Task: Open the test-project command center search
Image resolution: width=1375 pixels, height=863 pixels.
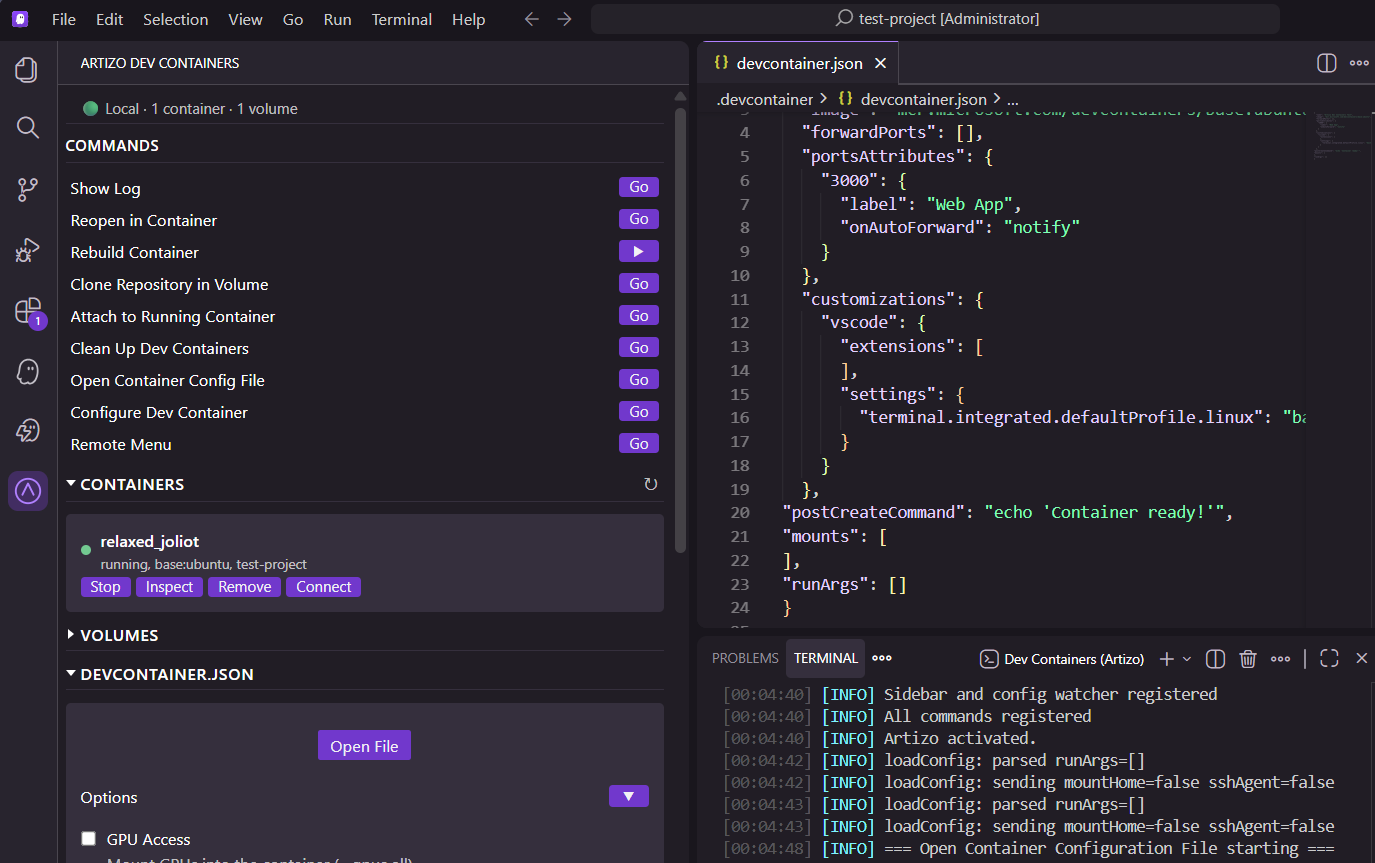Action: coord(935,19)
